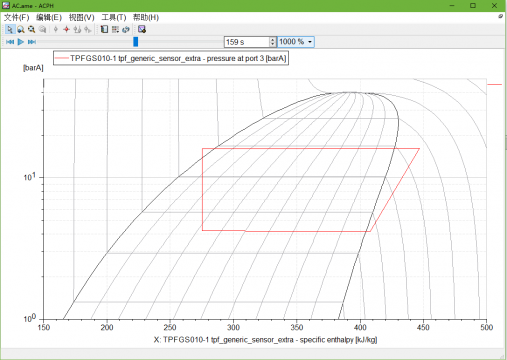The height and width of the screenshot is (360, 507).
Task: Skip to animation end
Action: point(32,42)
